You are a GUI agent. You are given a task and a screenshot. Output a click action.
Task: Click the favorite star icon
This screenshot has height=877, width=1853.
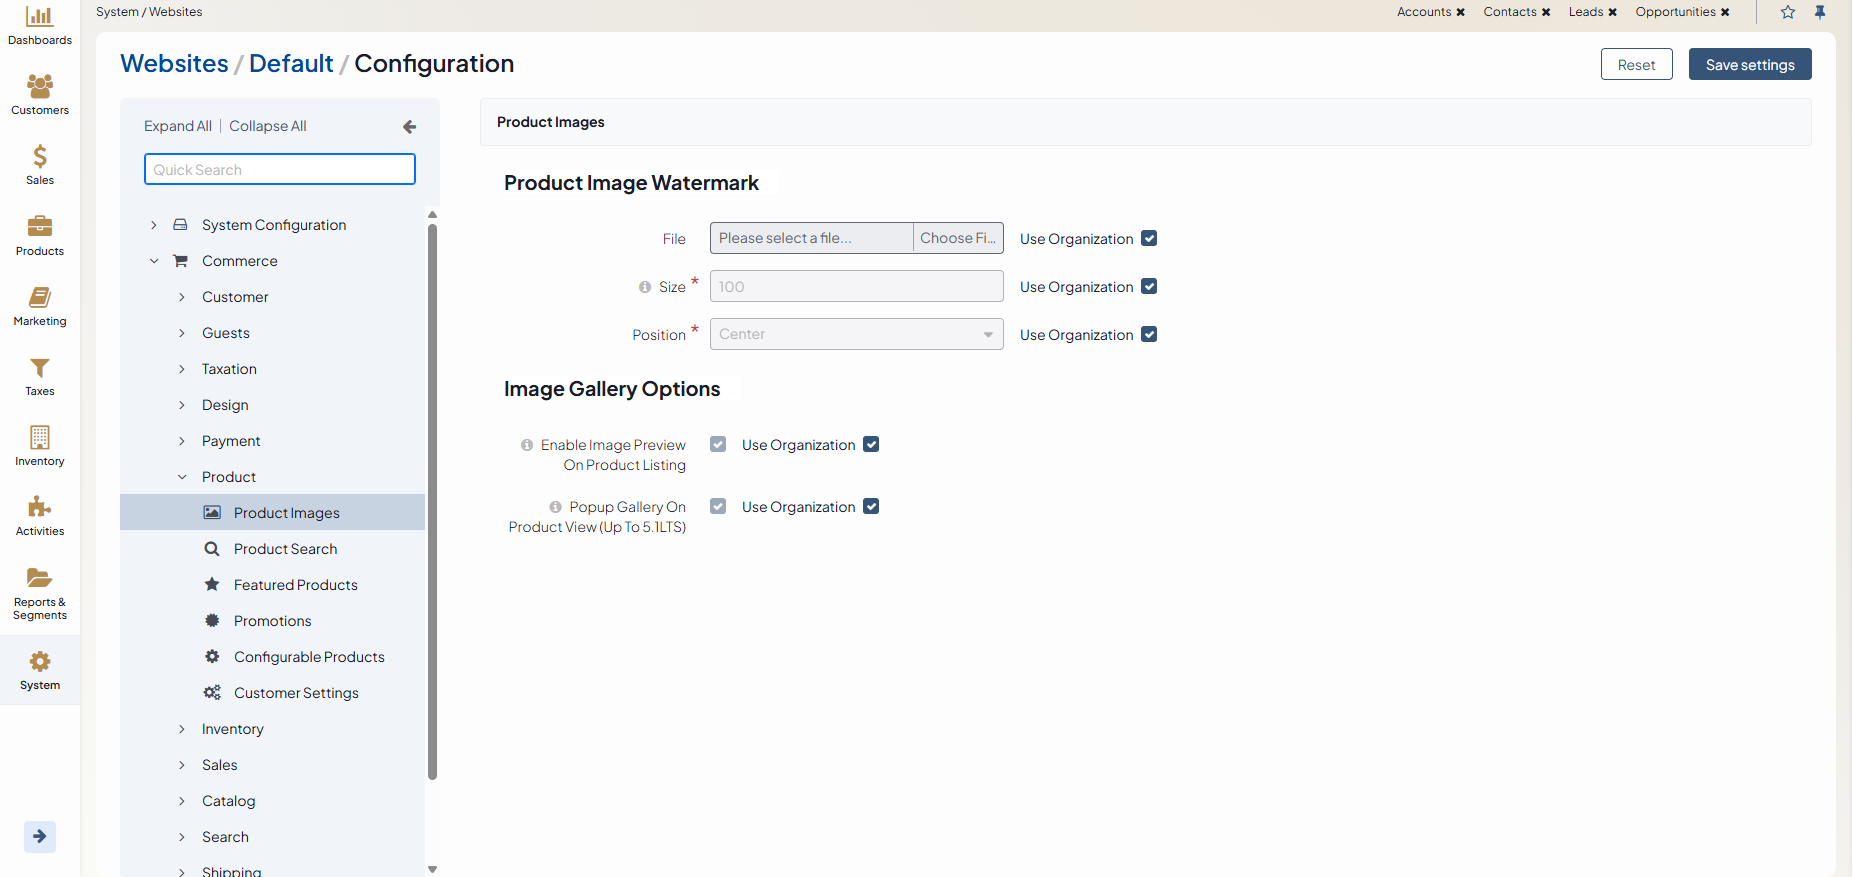1788,12
